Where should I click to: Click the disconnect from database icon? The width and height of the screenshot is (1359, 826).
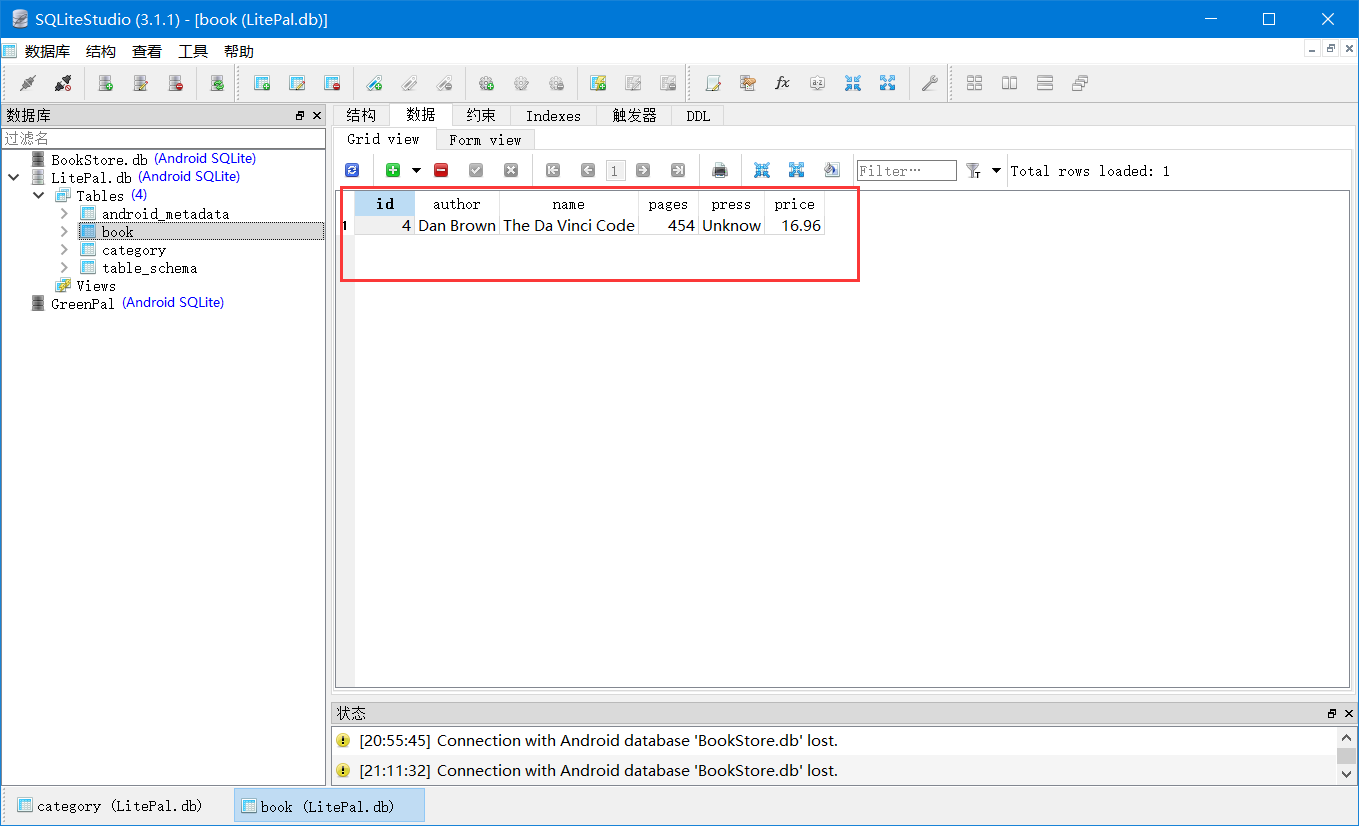(x=63, y=84)
